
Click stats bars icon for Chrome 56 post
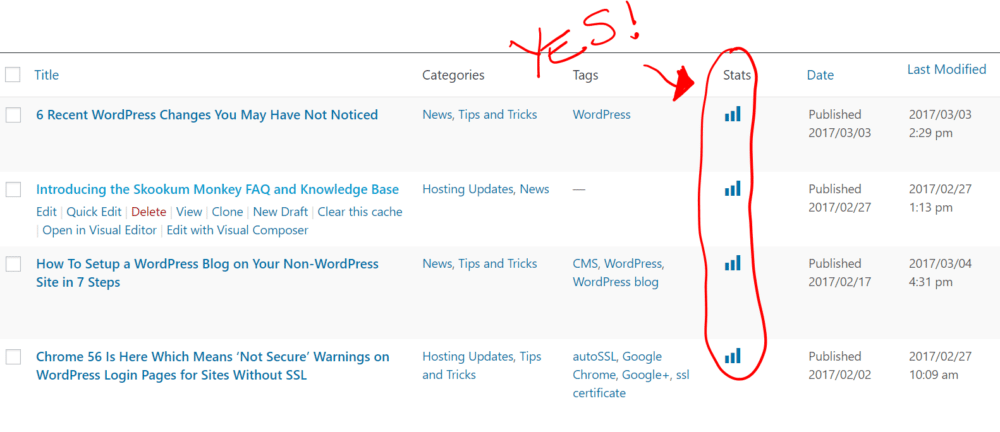(732, 355)
